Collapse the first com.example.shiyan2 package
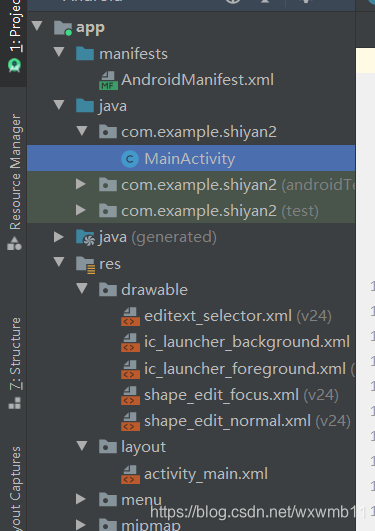 (82, 131)
